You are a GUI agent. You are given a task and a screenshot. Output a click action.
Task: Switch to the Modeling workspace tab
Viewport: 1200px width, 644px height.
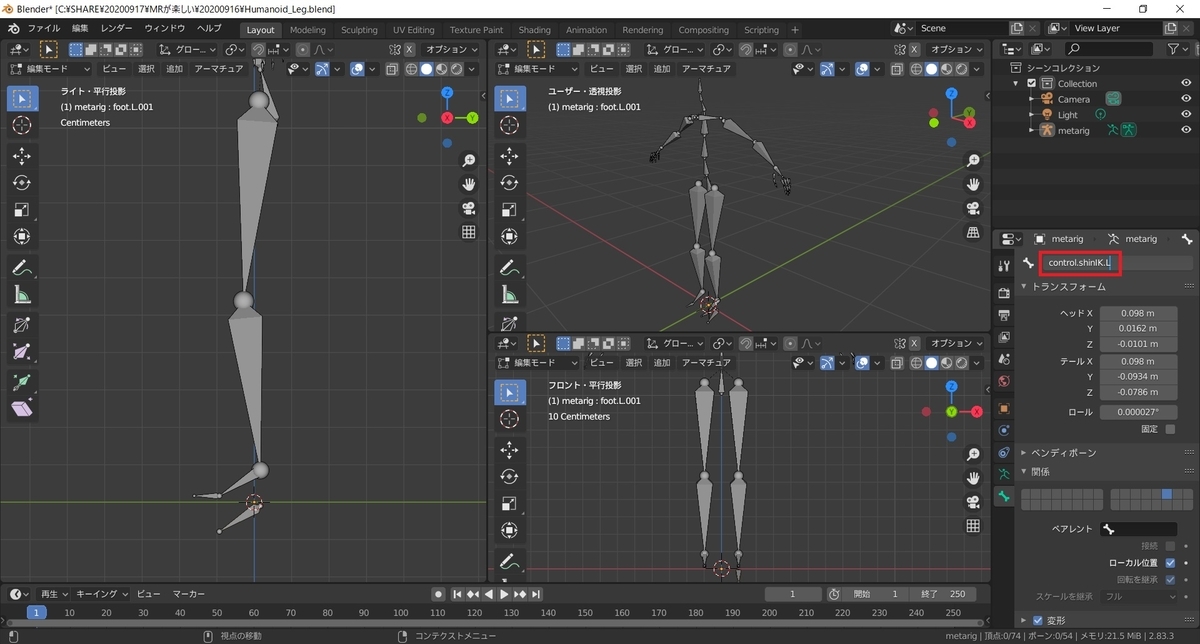click(x=307, y=29)
